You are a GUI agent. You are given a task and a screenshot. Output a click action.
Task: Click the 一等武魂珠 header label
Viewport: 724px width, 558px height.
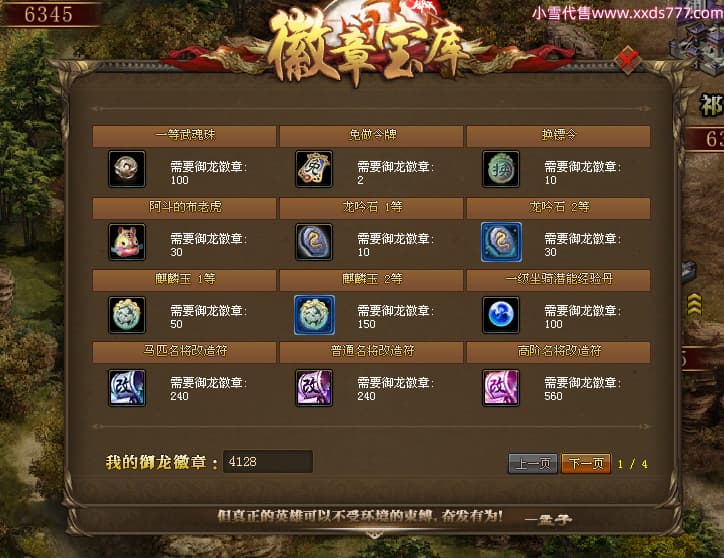[185, 134]
